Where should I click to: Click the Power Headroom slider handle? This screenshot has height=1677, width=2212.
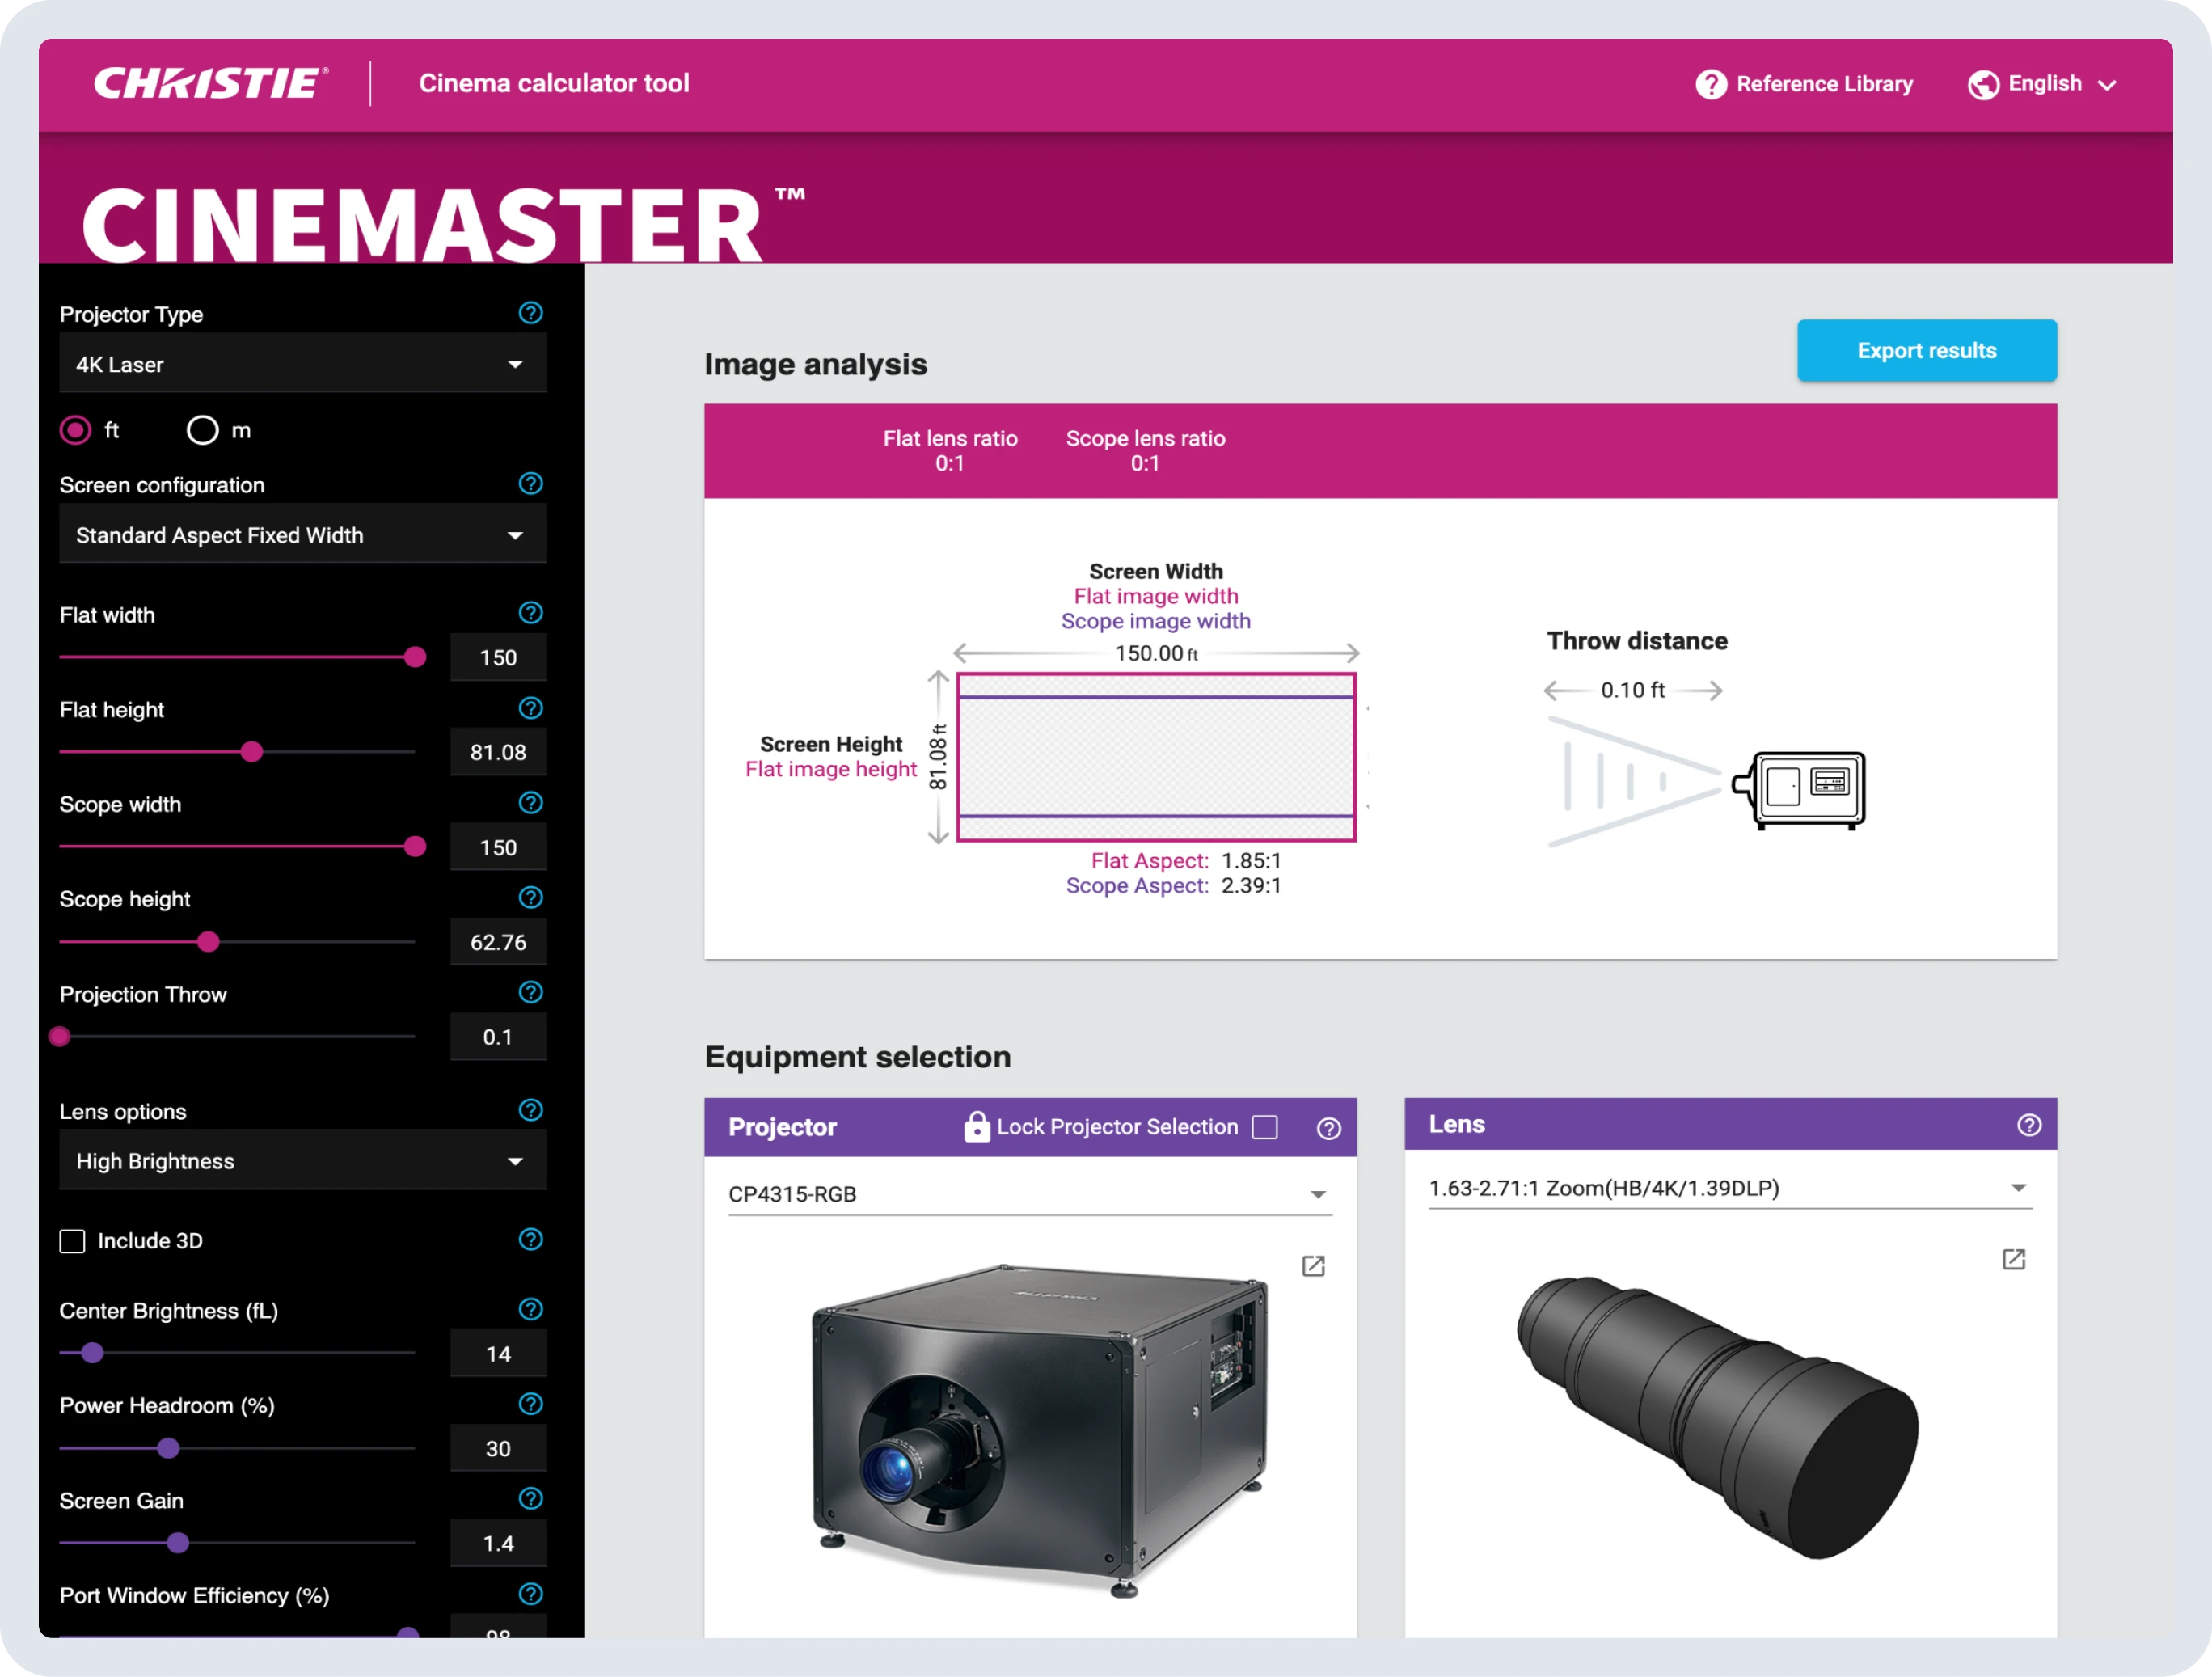[x=168, y=1448]
